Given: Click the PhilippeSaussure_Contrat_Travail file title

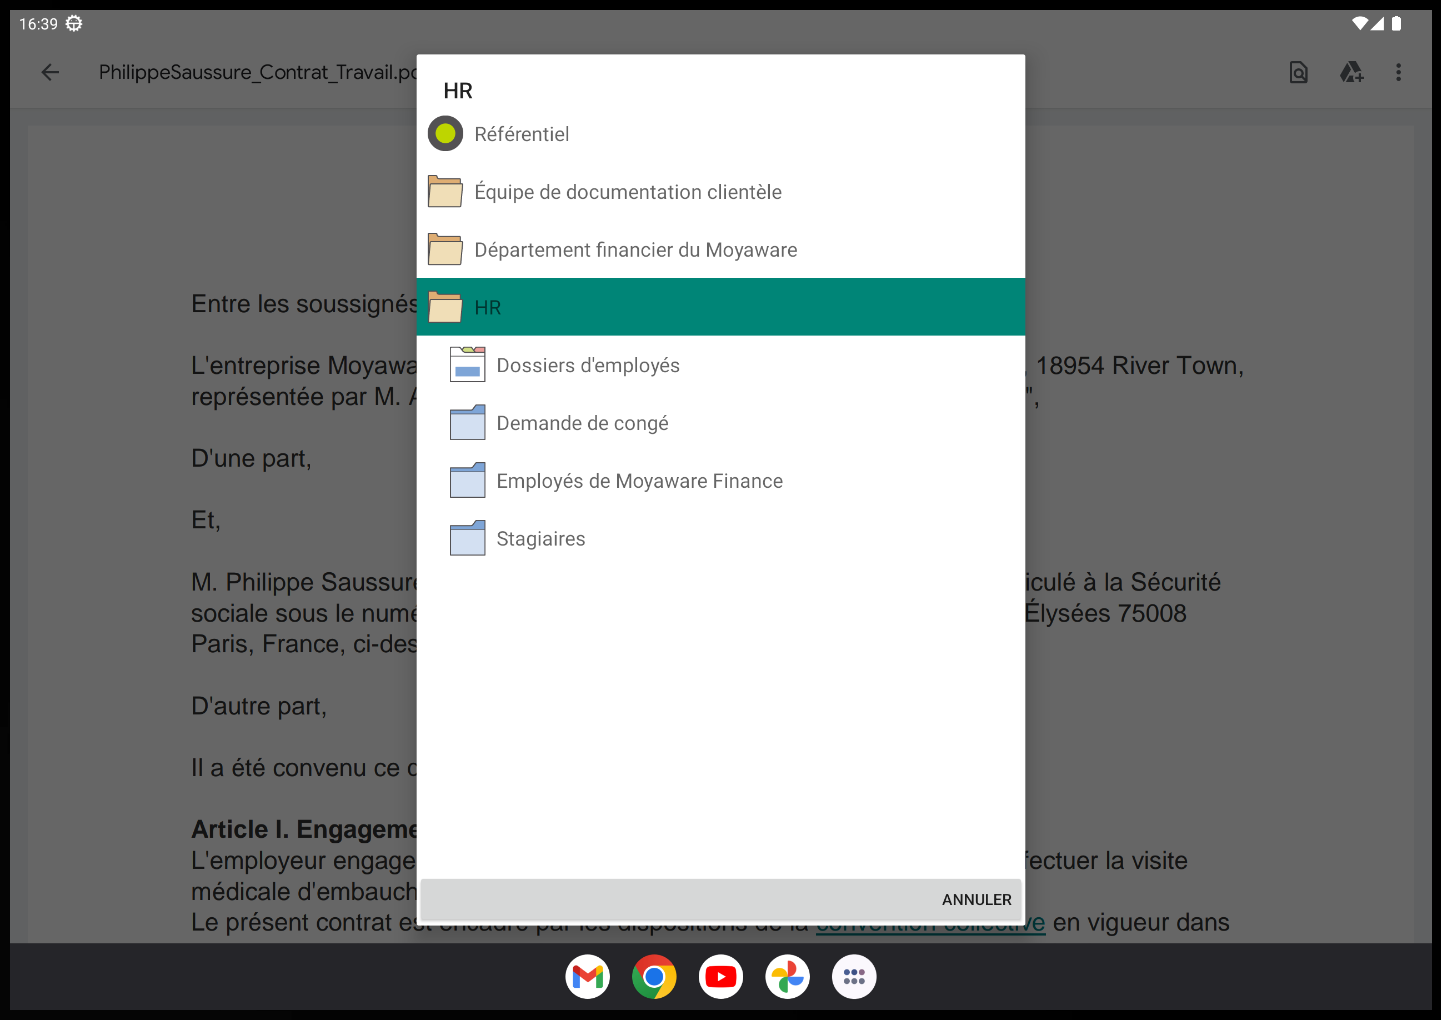Looking at the screenshot, I should click(x=258, y=72).
